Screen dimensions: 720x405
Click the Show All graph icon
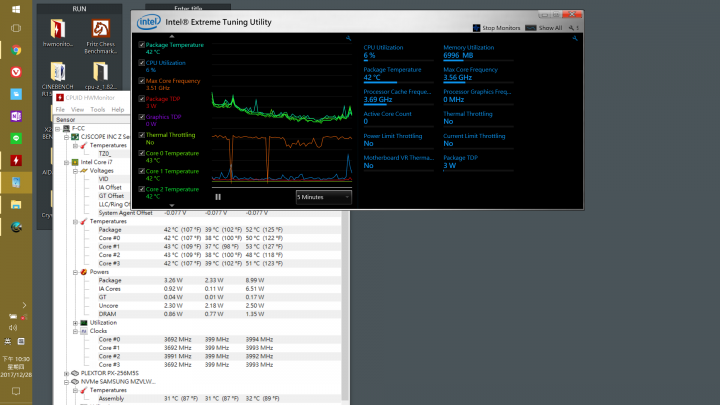pyautogui.click(x=531, y=28)
